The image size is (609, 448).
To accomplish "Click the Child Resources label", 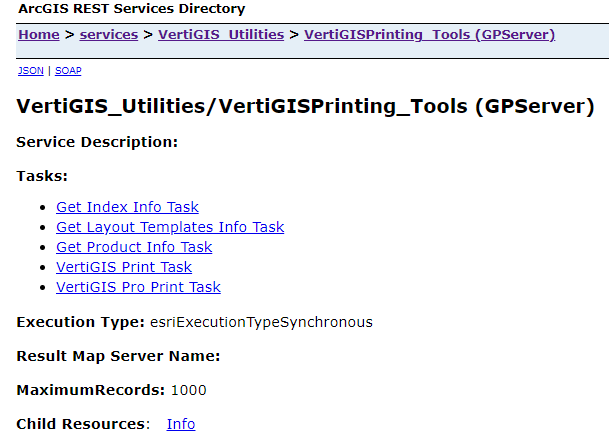I will pyautogui.click(x=83, y=424).
